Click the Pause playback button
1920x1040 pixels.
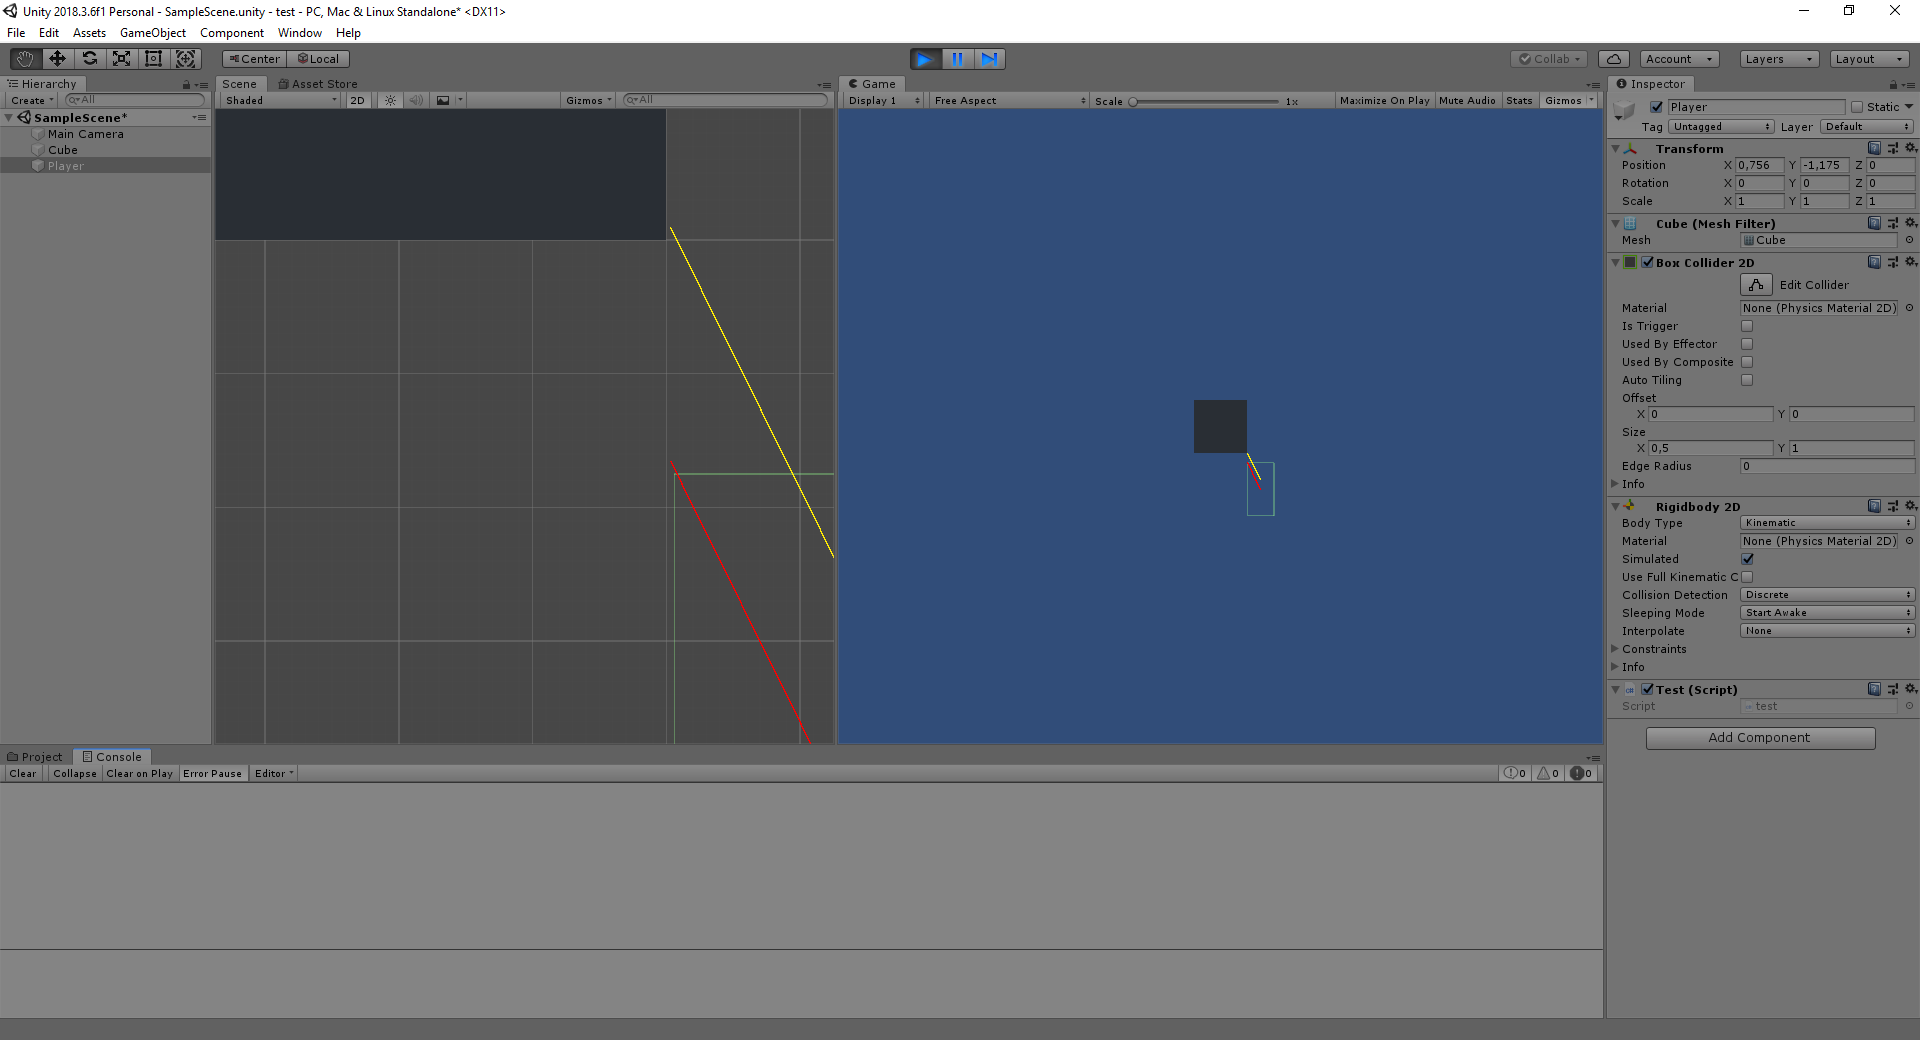click(x=957, y=59)
